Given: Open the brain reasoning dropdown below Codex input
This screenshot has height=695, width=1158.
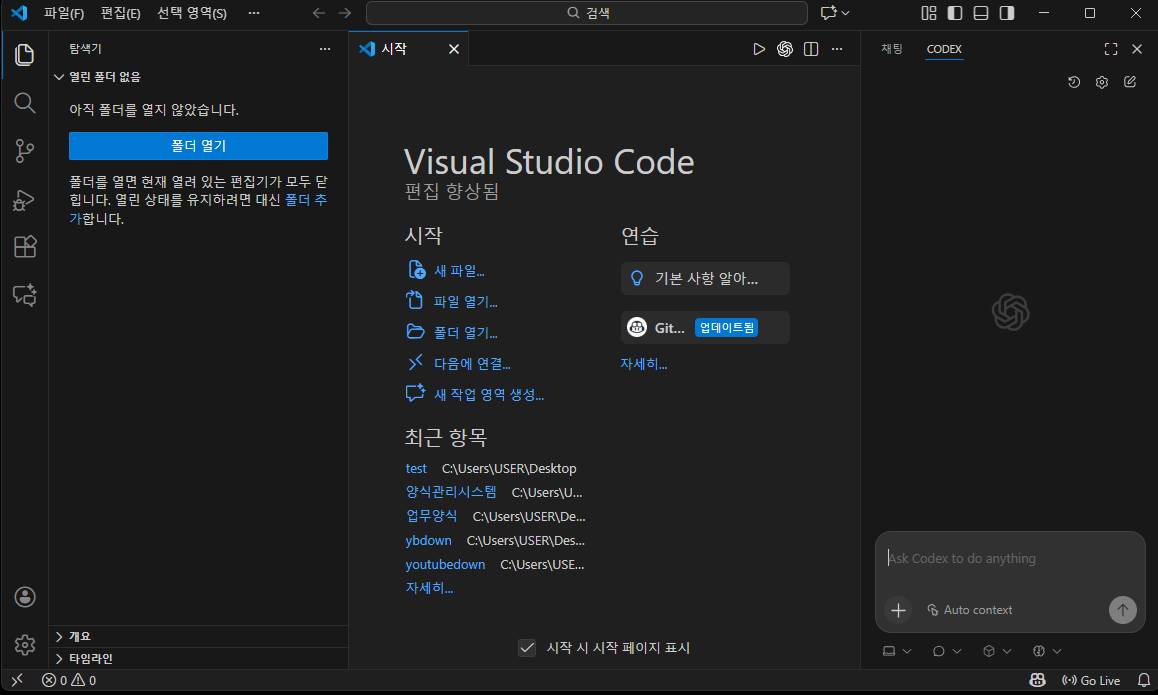Looking at the screenshot, I should tap(1047, 651).
